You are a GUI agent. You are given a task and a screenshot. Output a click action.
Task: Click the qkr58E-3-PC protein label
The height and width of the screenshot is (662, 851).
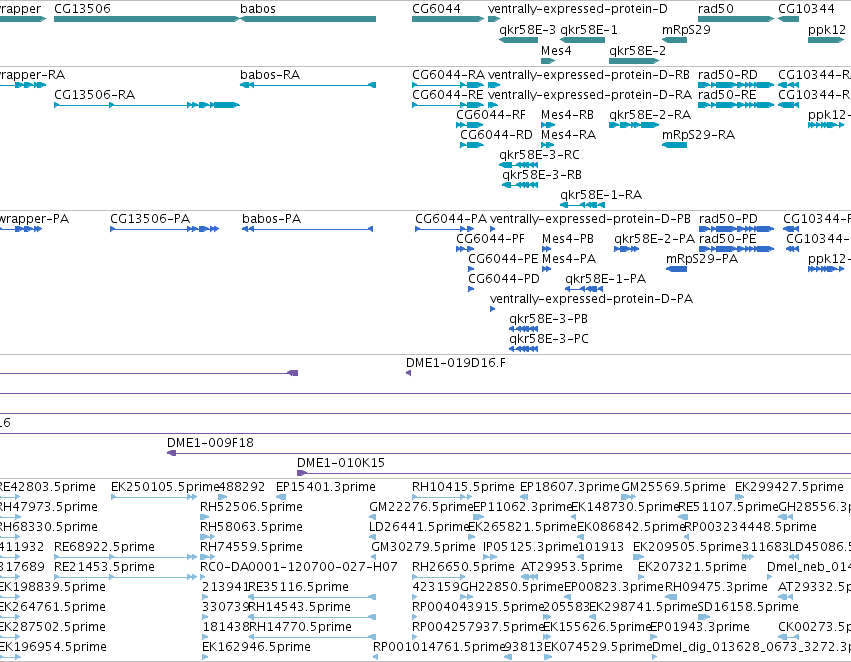pyautogui.click(x=549, y=340)
